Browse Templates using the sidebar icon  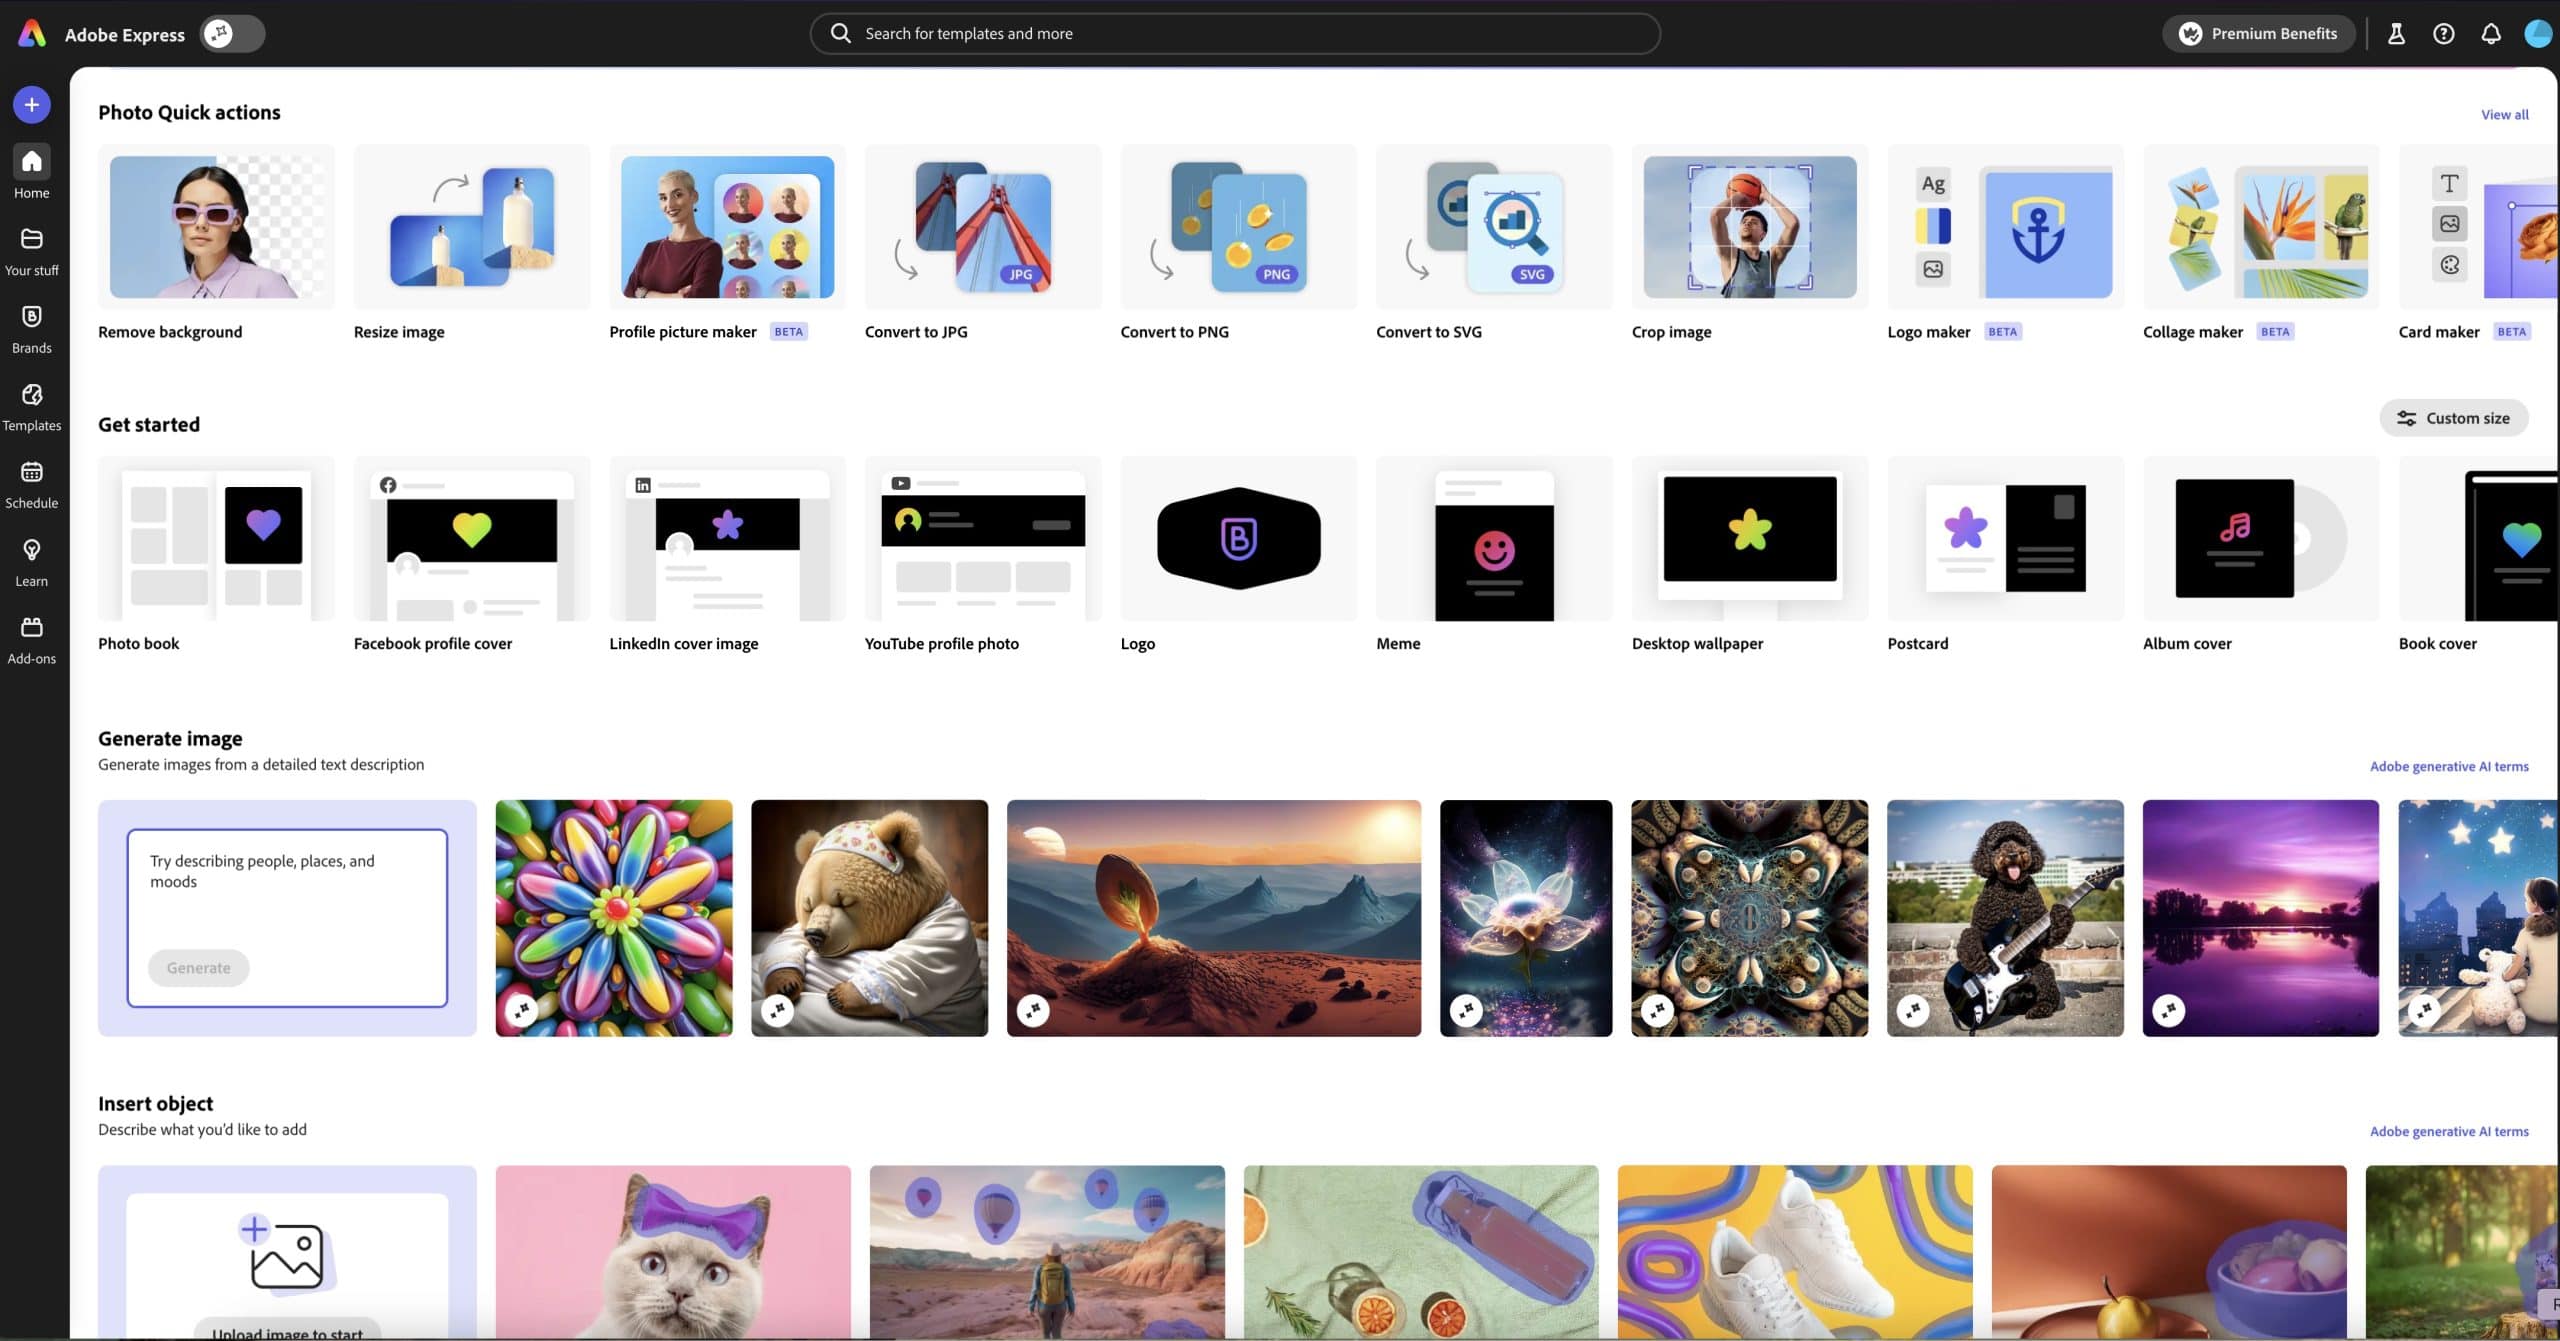pyautogui.click(x=31, y=405)
